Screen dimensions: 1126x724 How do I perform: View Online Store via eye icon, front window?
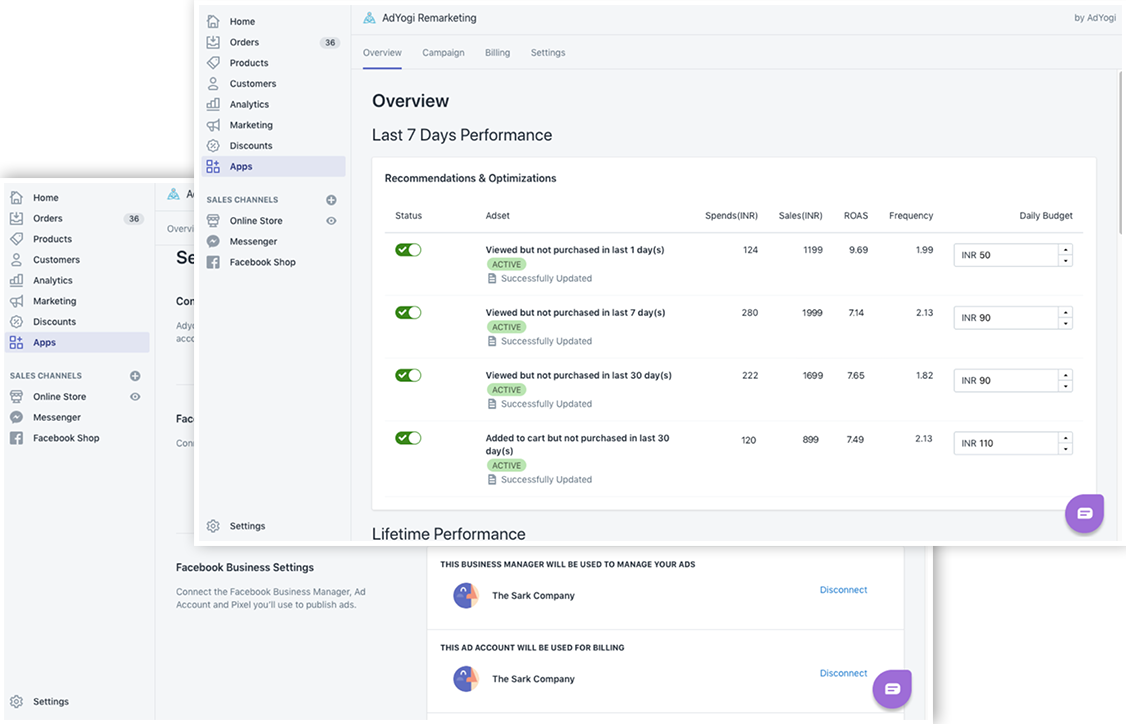(x=331, y=221)
